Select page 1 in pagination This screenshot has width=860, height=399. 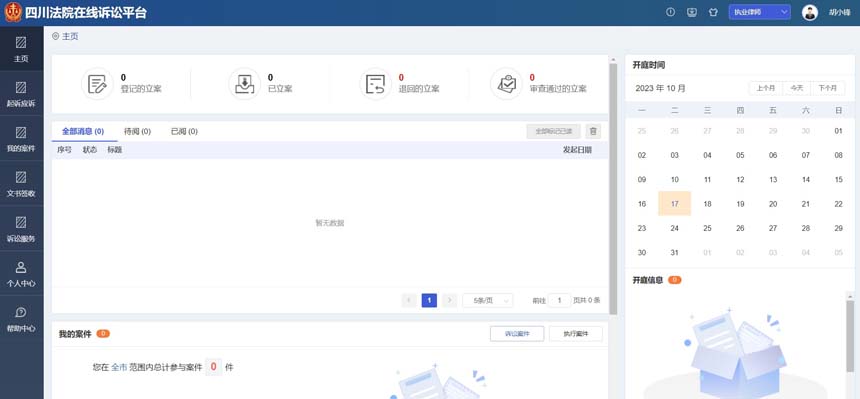[429, 300]
